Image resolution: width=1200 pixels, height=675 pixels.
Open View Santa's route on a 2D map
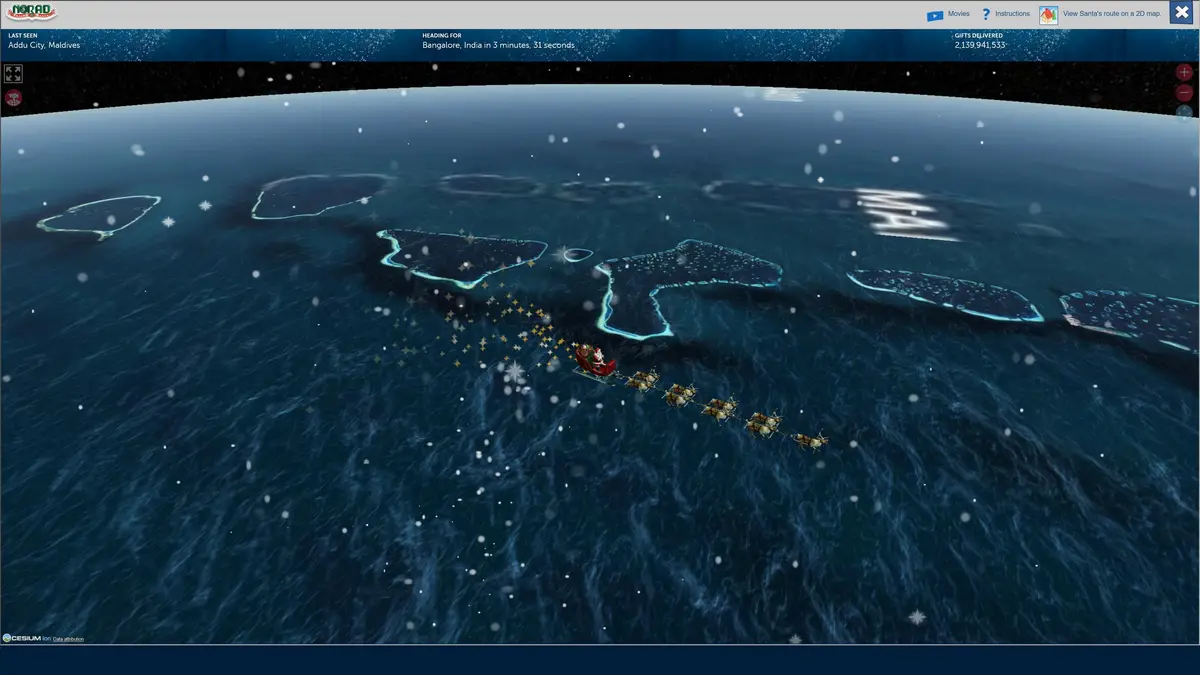tap(1112, 14)
